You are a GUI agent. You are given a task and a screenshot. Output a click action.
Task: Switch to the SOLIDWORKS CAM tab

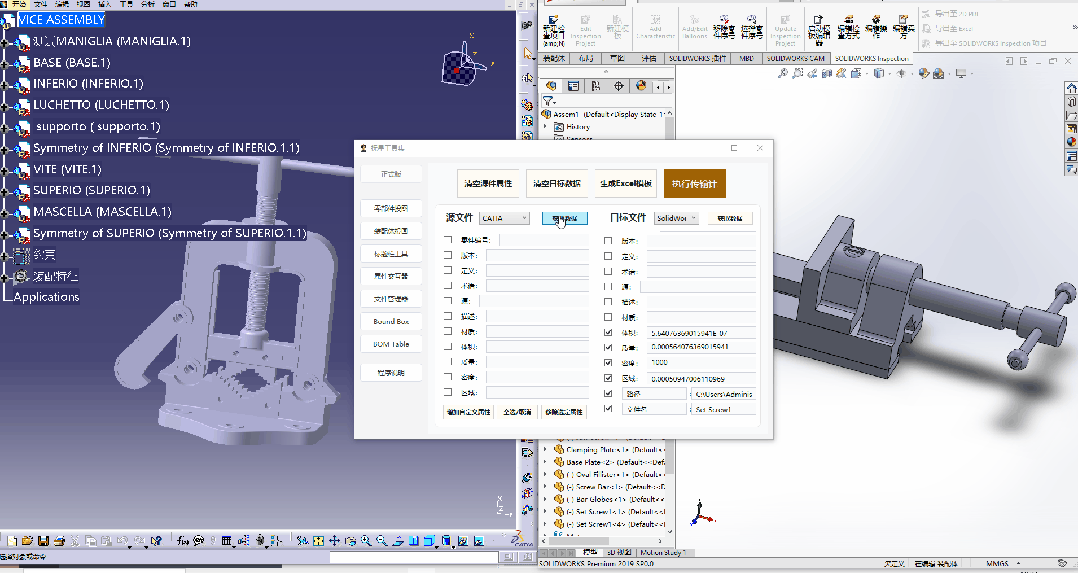796,59
